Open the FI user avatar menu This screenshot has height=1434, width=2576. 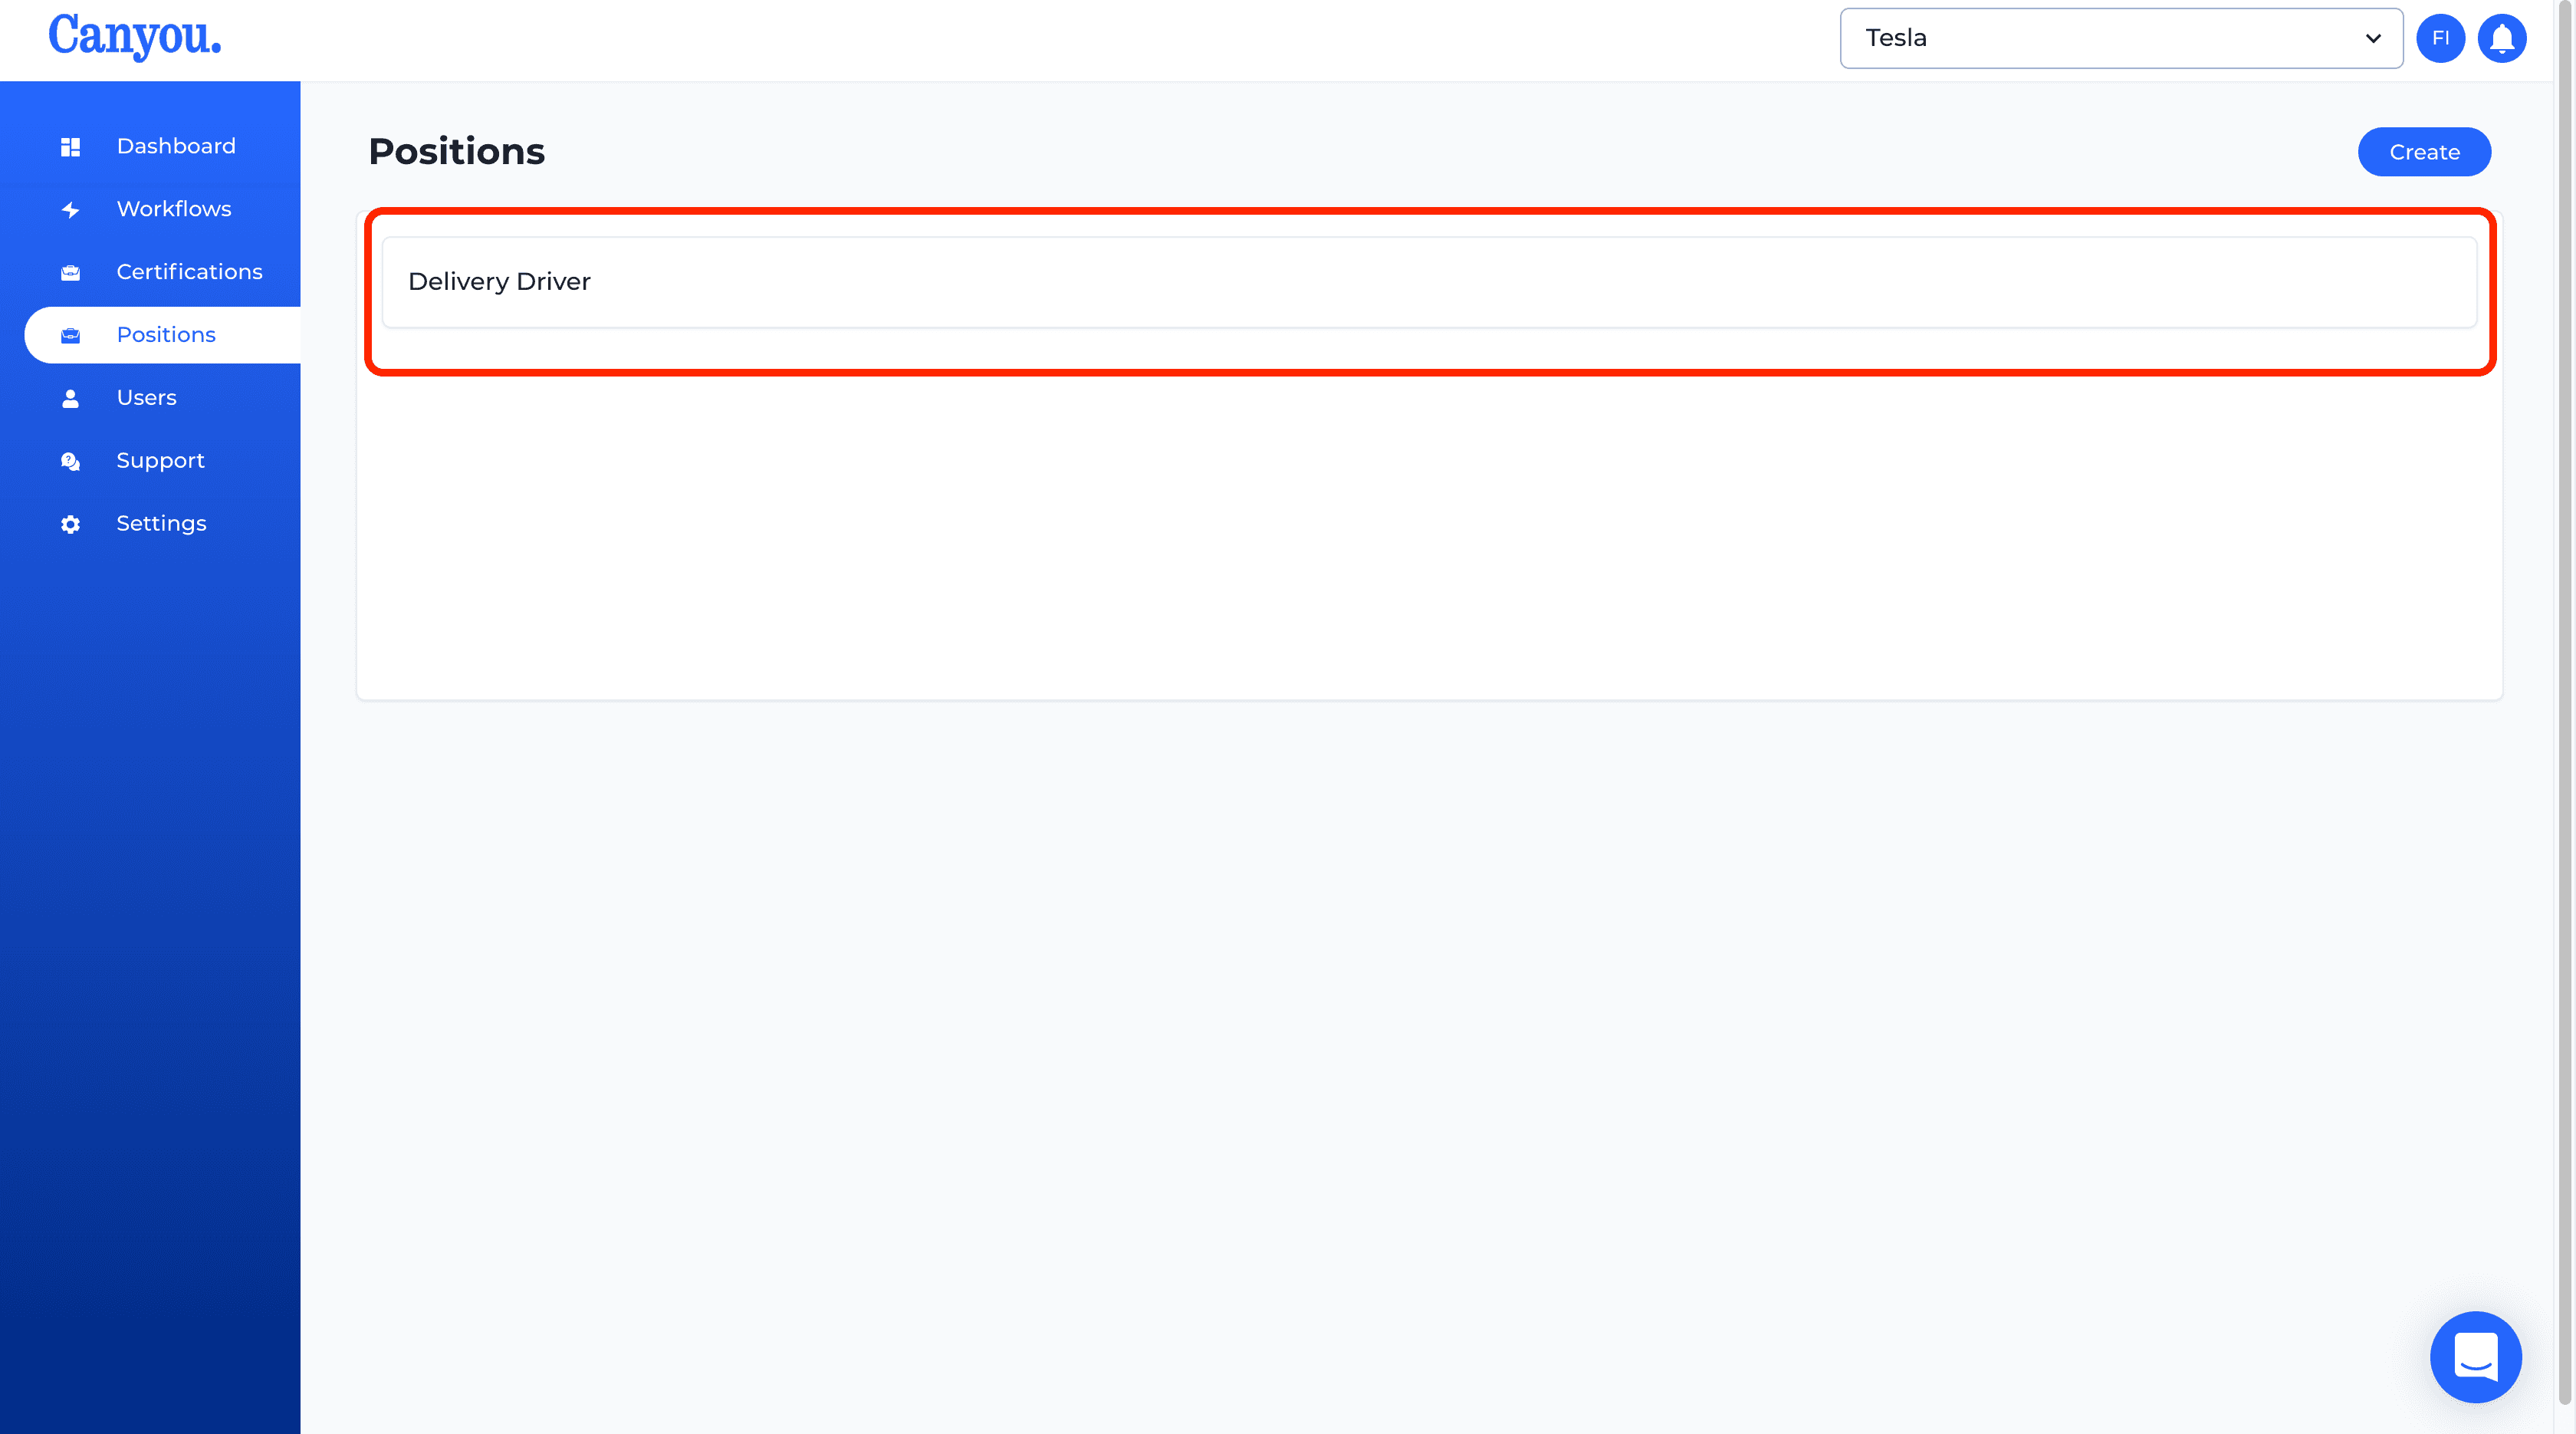coord(2440,38)
